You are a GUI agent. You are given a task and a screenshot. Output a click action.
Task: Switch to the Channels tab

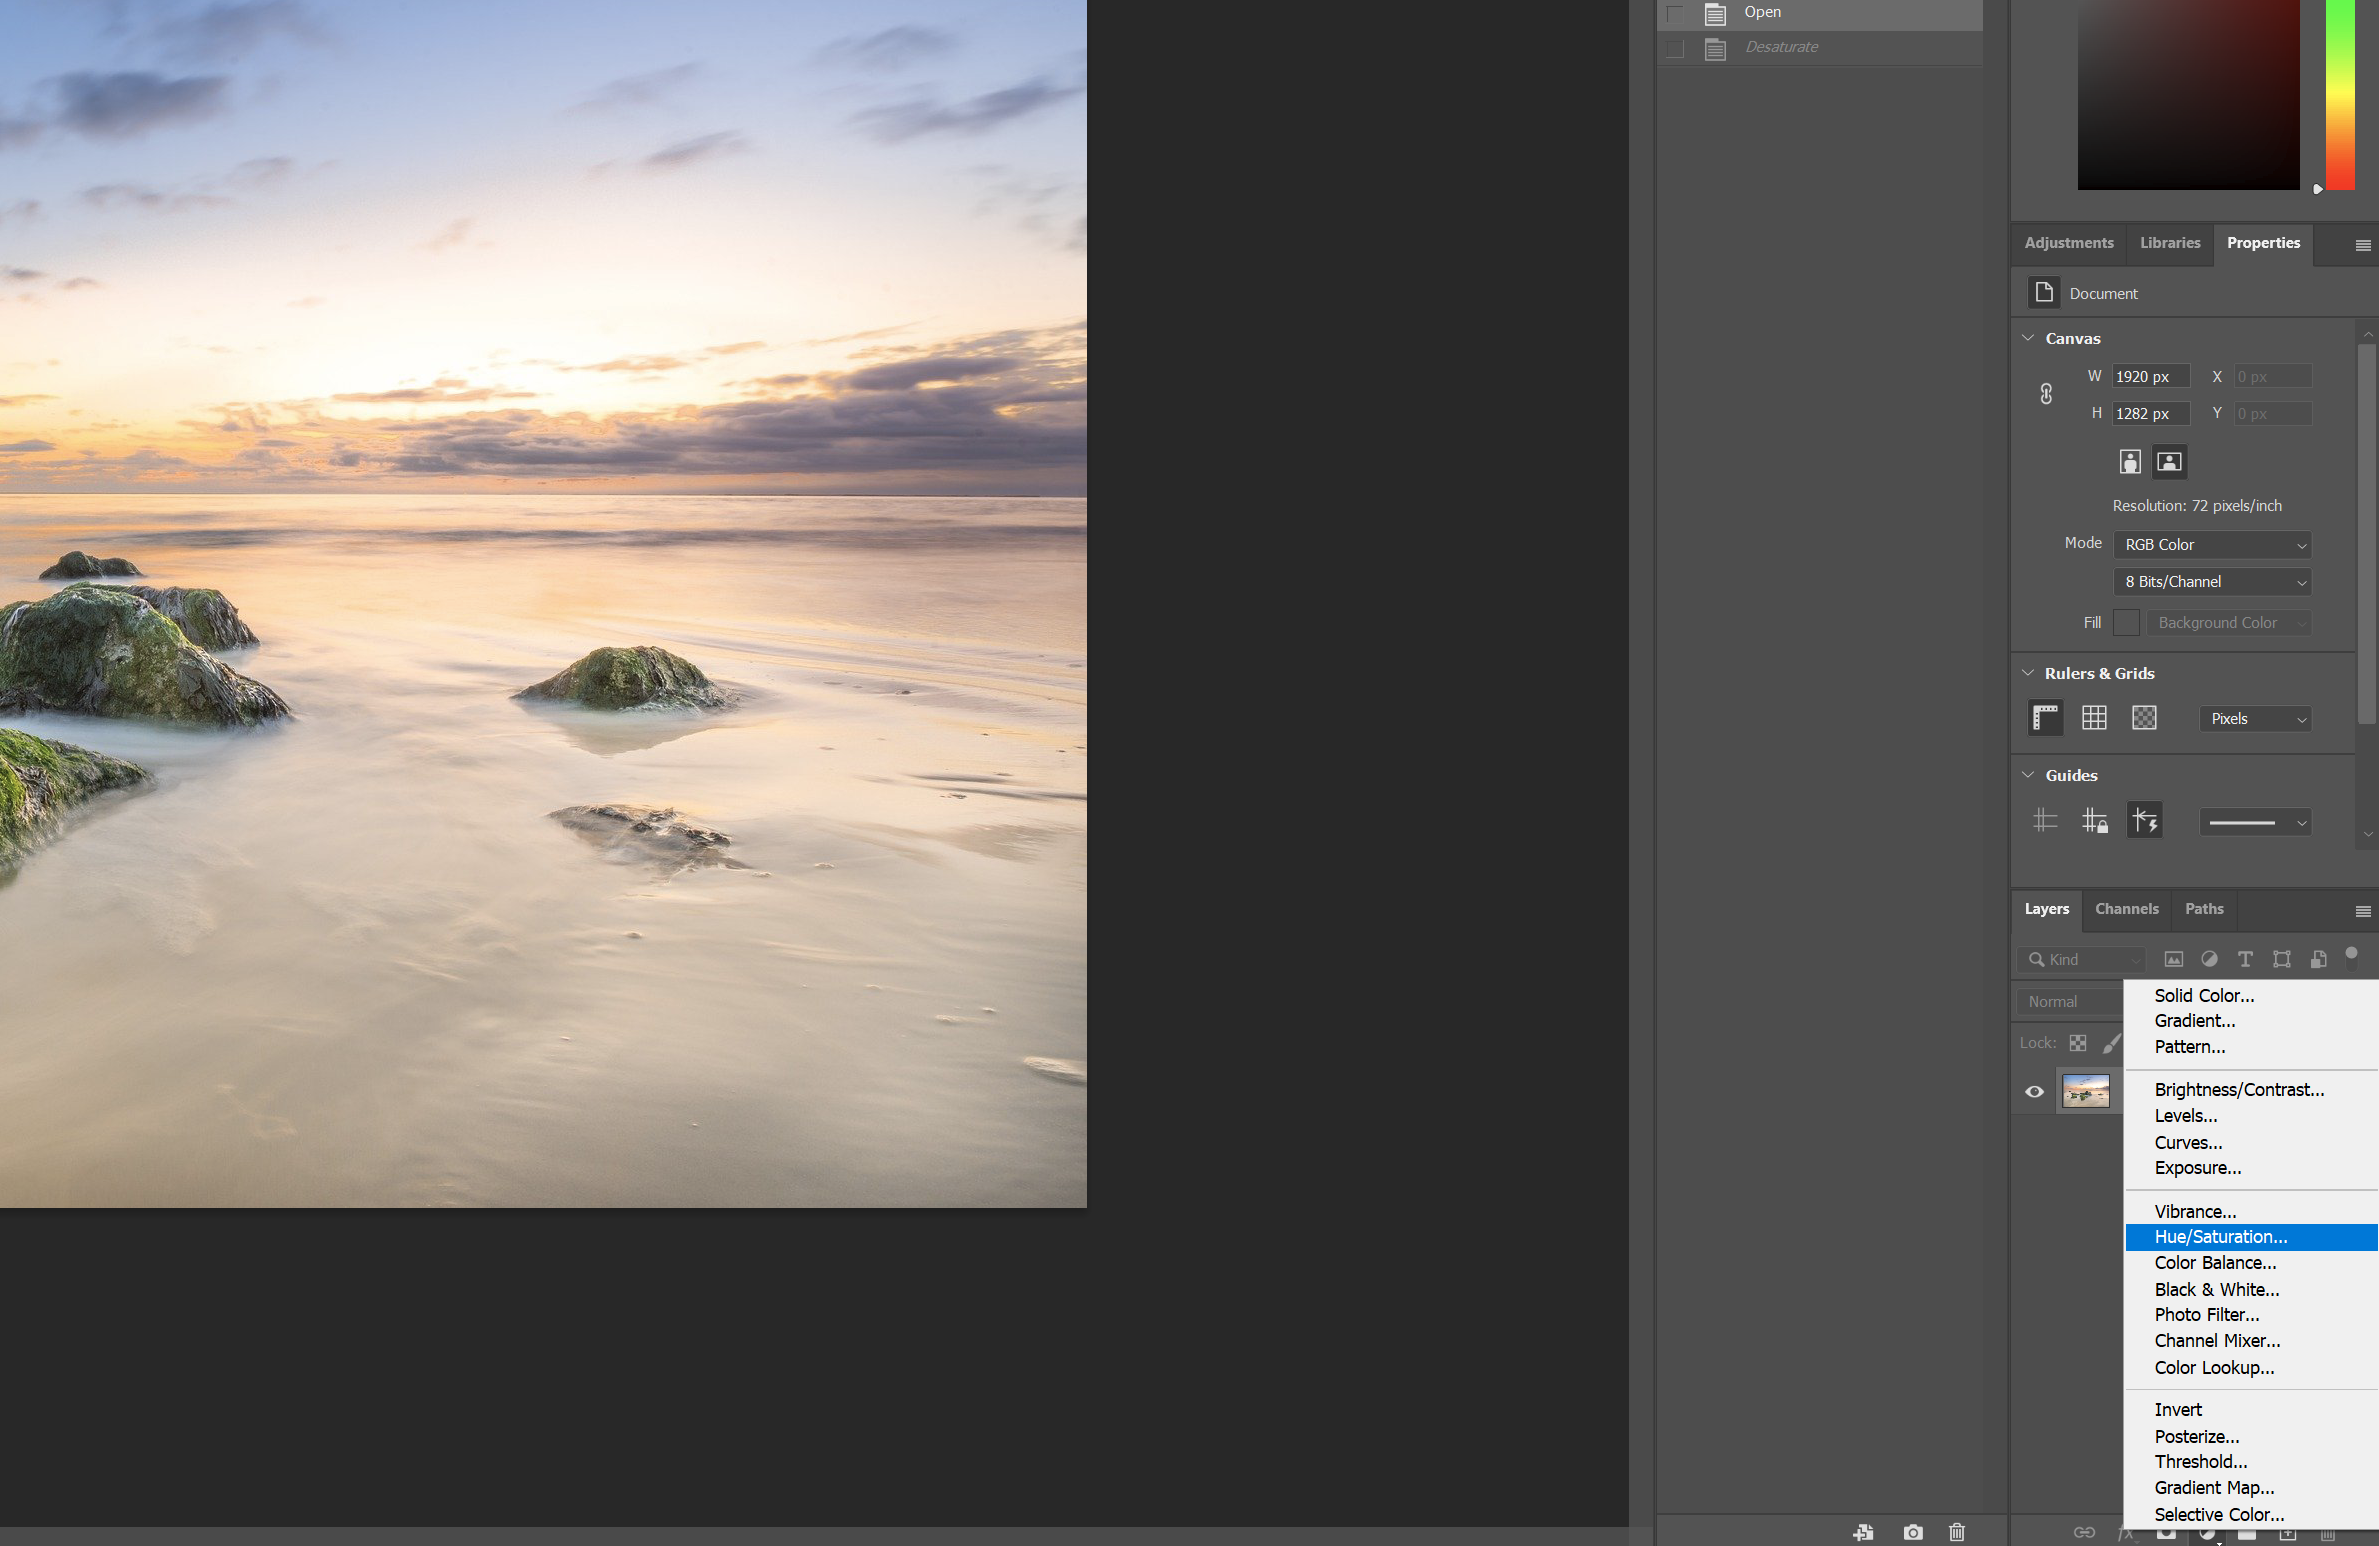point(2126,909)
